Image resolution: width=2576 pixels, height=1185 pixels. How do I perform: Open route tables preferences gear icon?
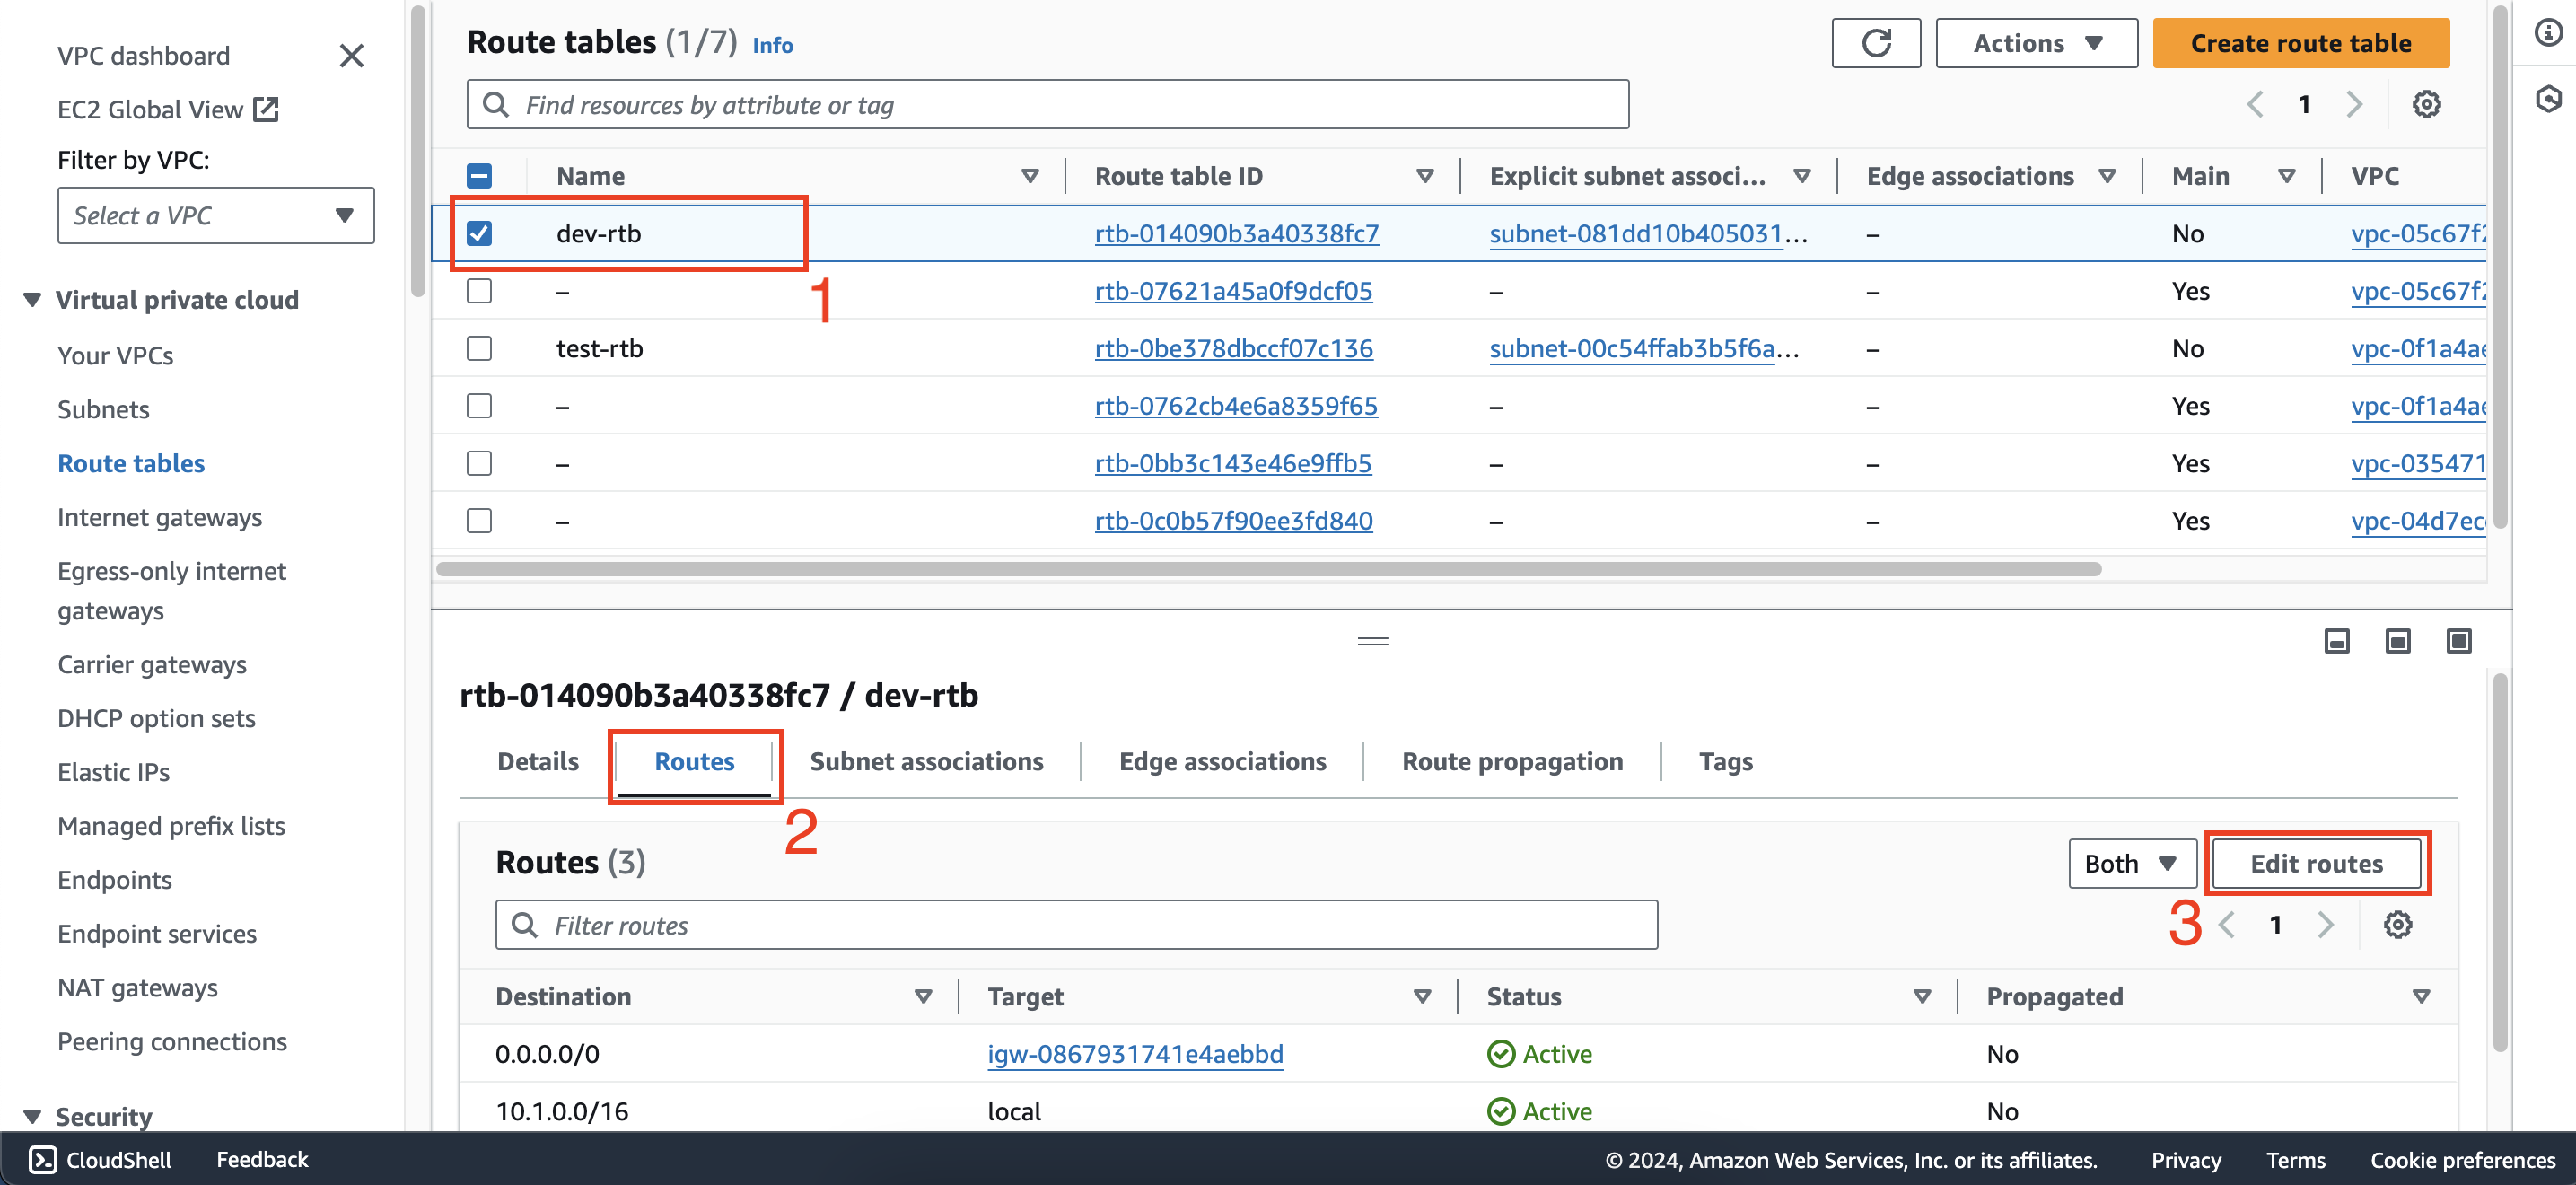pos(2426,104)
